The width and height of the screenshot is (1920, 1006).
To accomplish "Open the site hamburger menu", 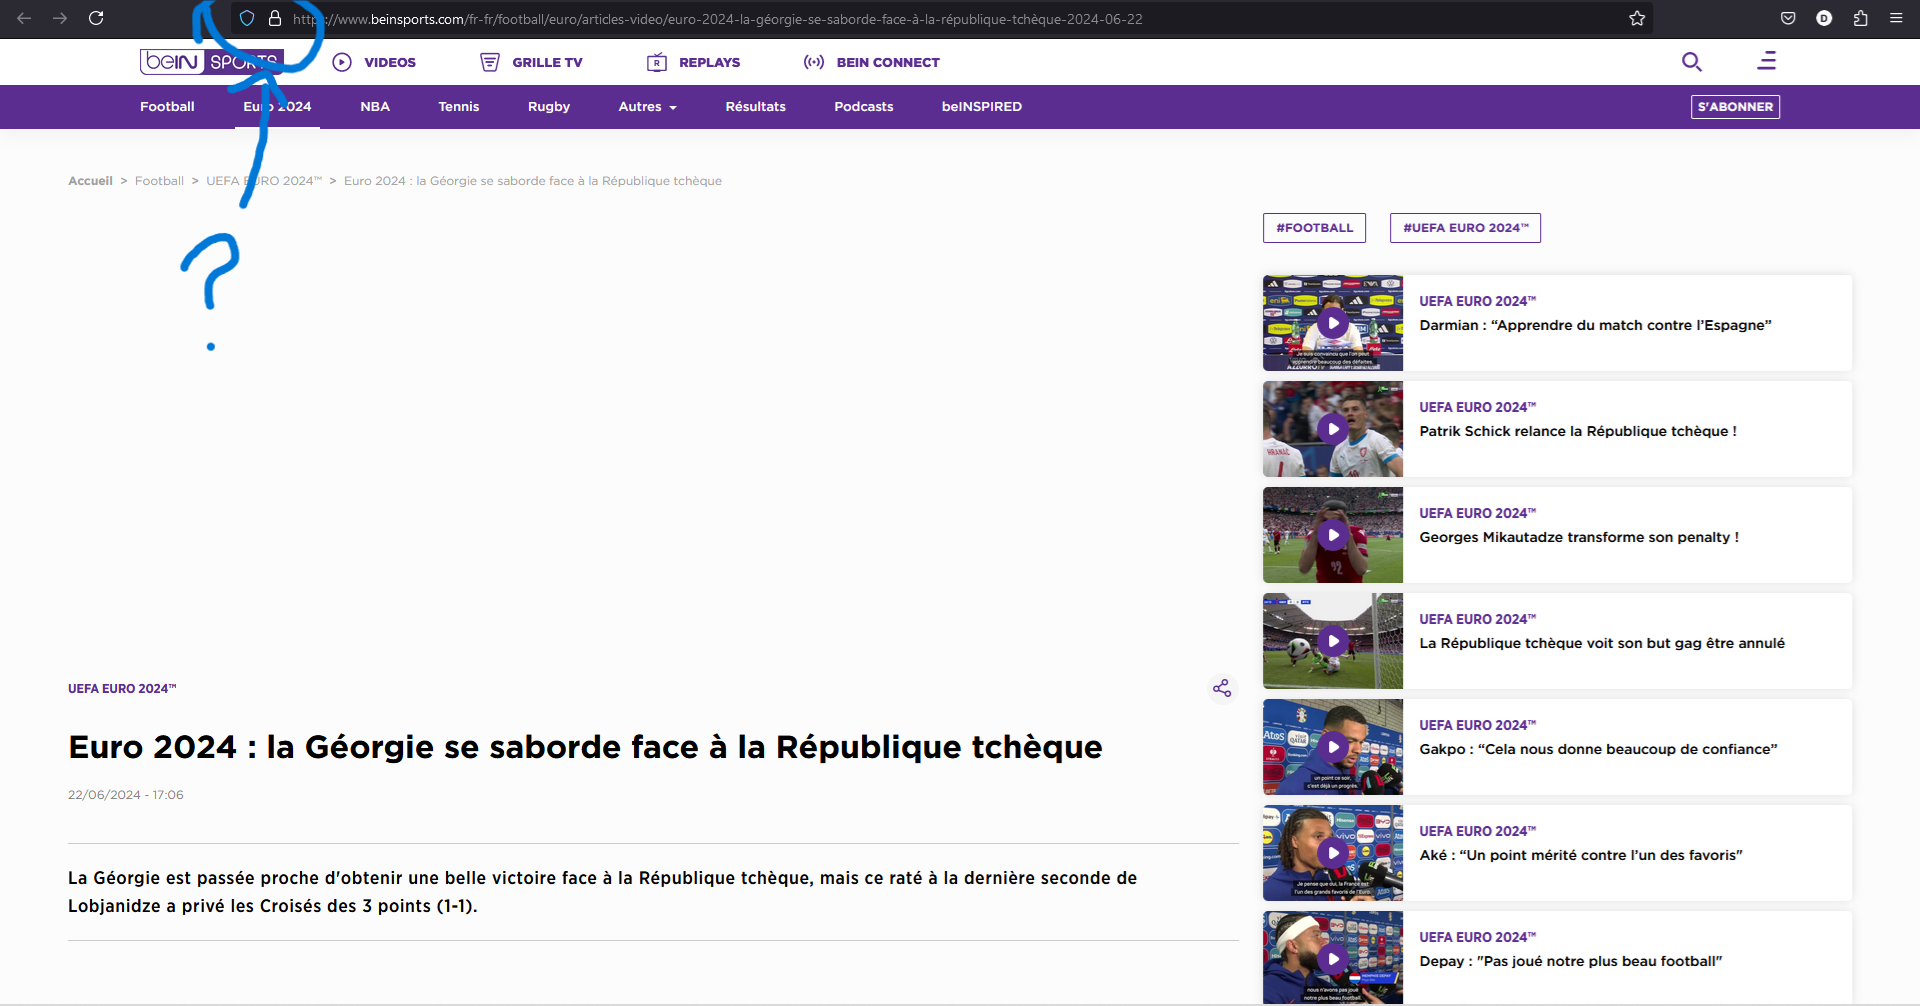I will coord(1767,61).
